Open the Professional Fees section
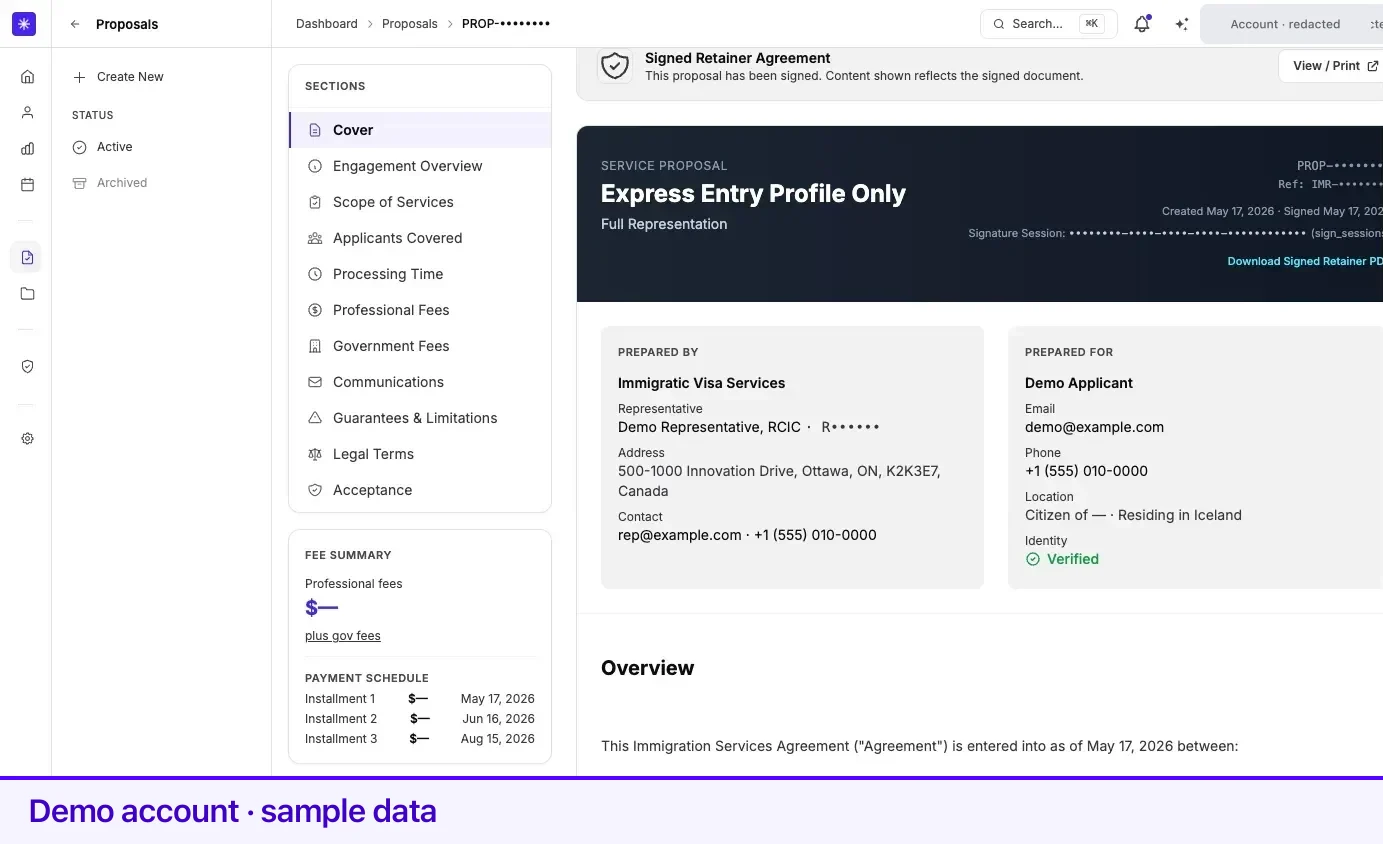This screenshot has height=844, width=1383. point(420,310)
